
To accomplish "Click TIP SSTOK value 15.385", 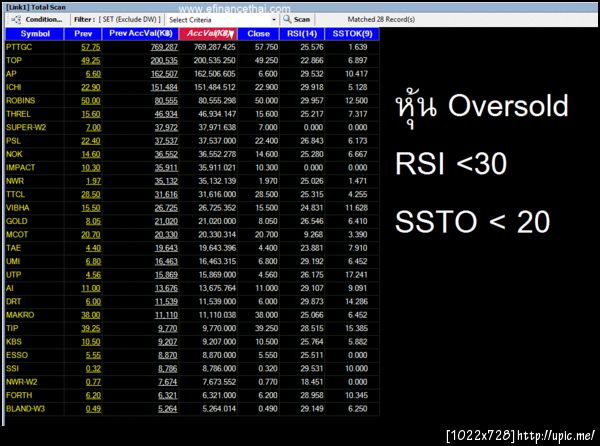I will (x=356, y=328).
